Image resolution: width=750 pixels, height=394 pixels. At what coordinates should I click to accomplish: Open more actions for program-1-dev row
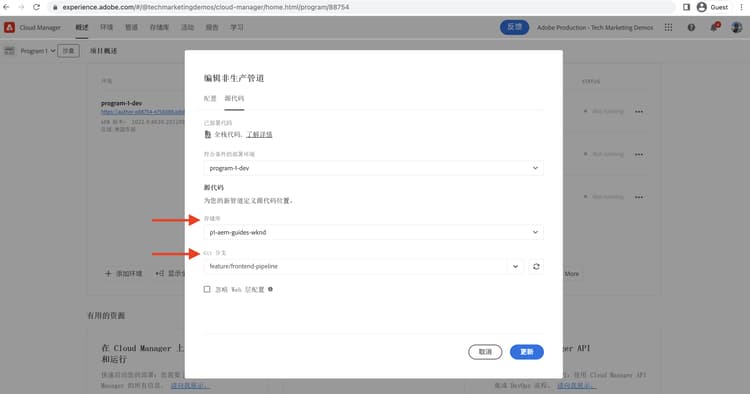[639, 111]
